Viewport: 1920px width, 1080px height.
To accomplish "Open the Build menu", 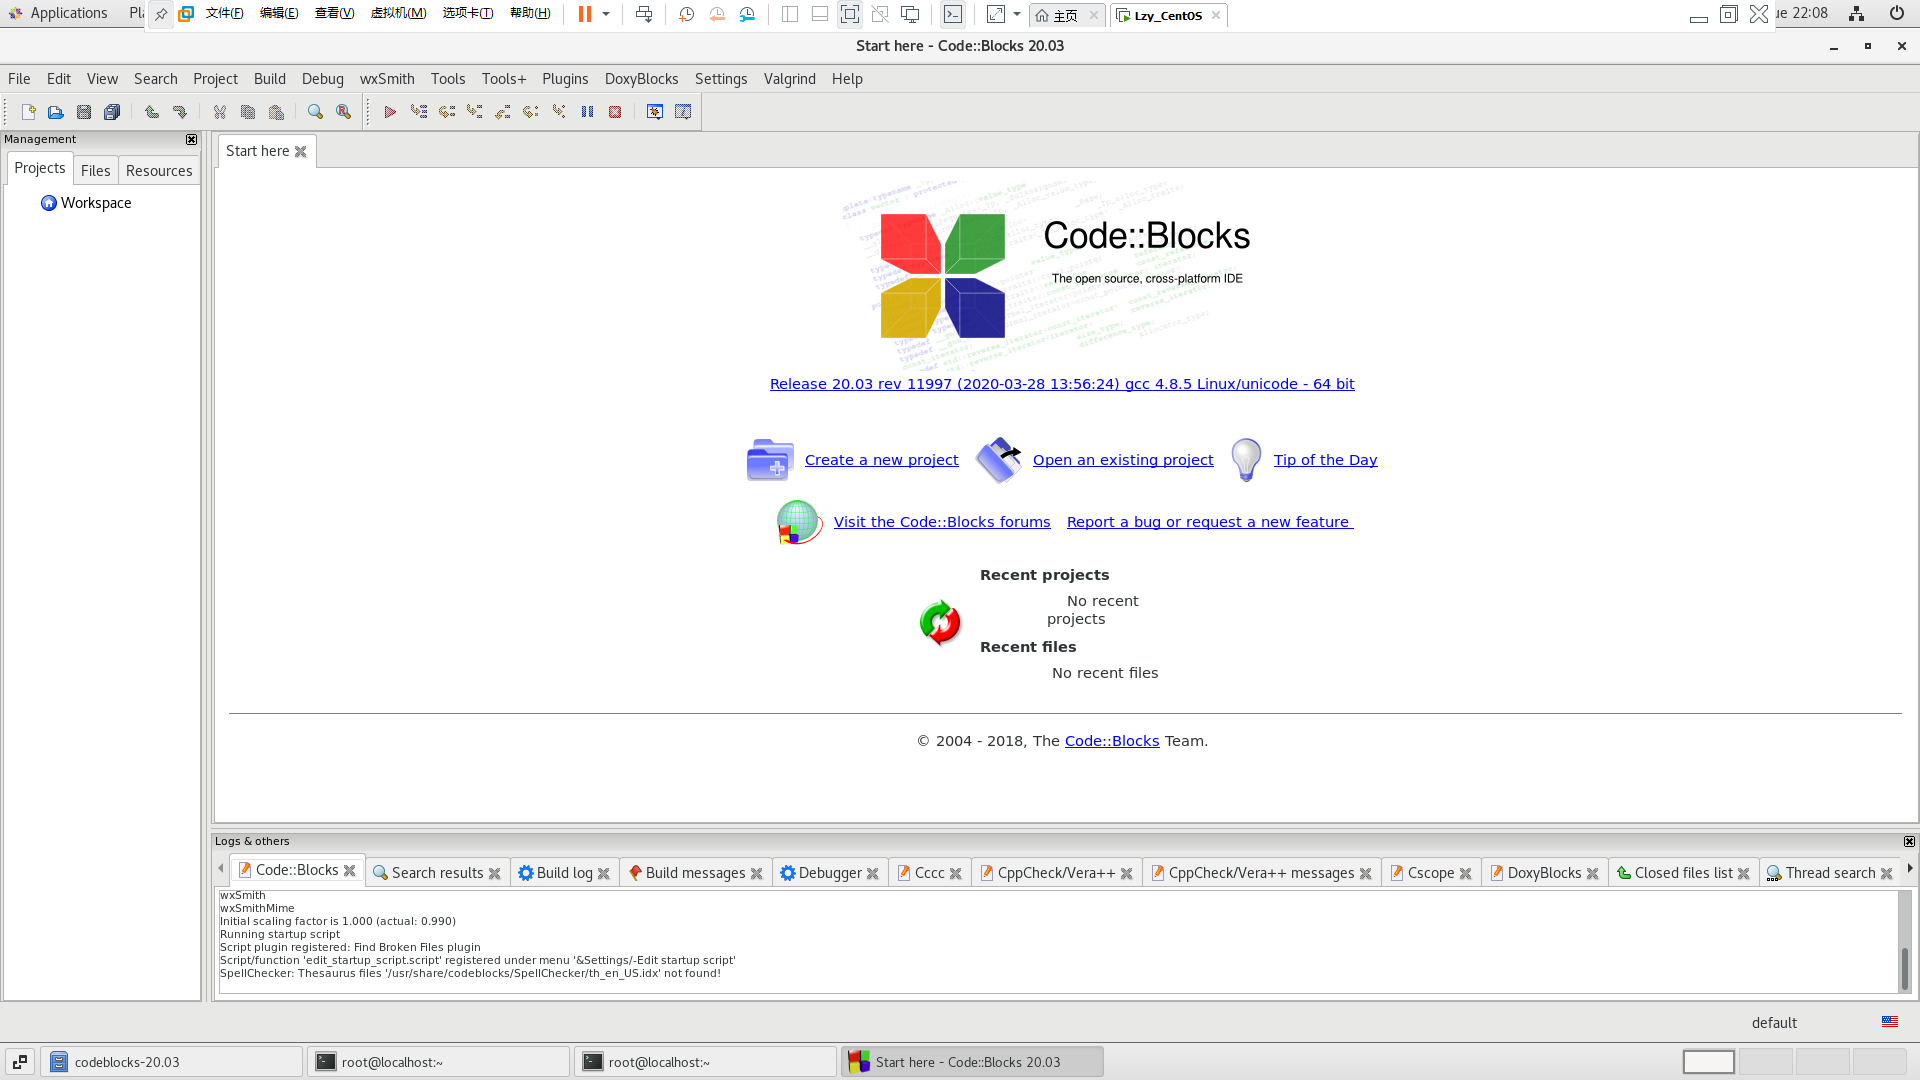I will tap(269, 79).
